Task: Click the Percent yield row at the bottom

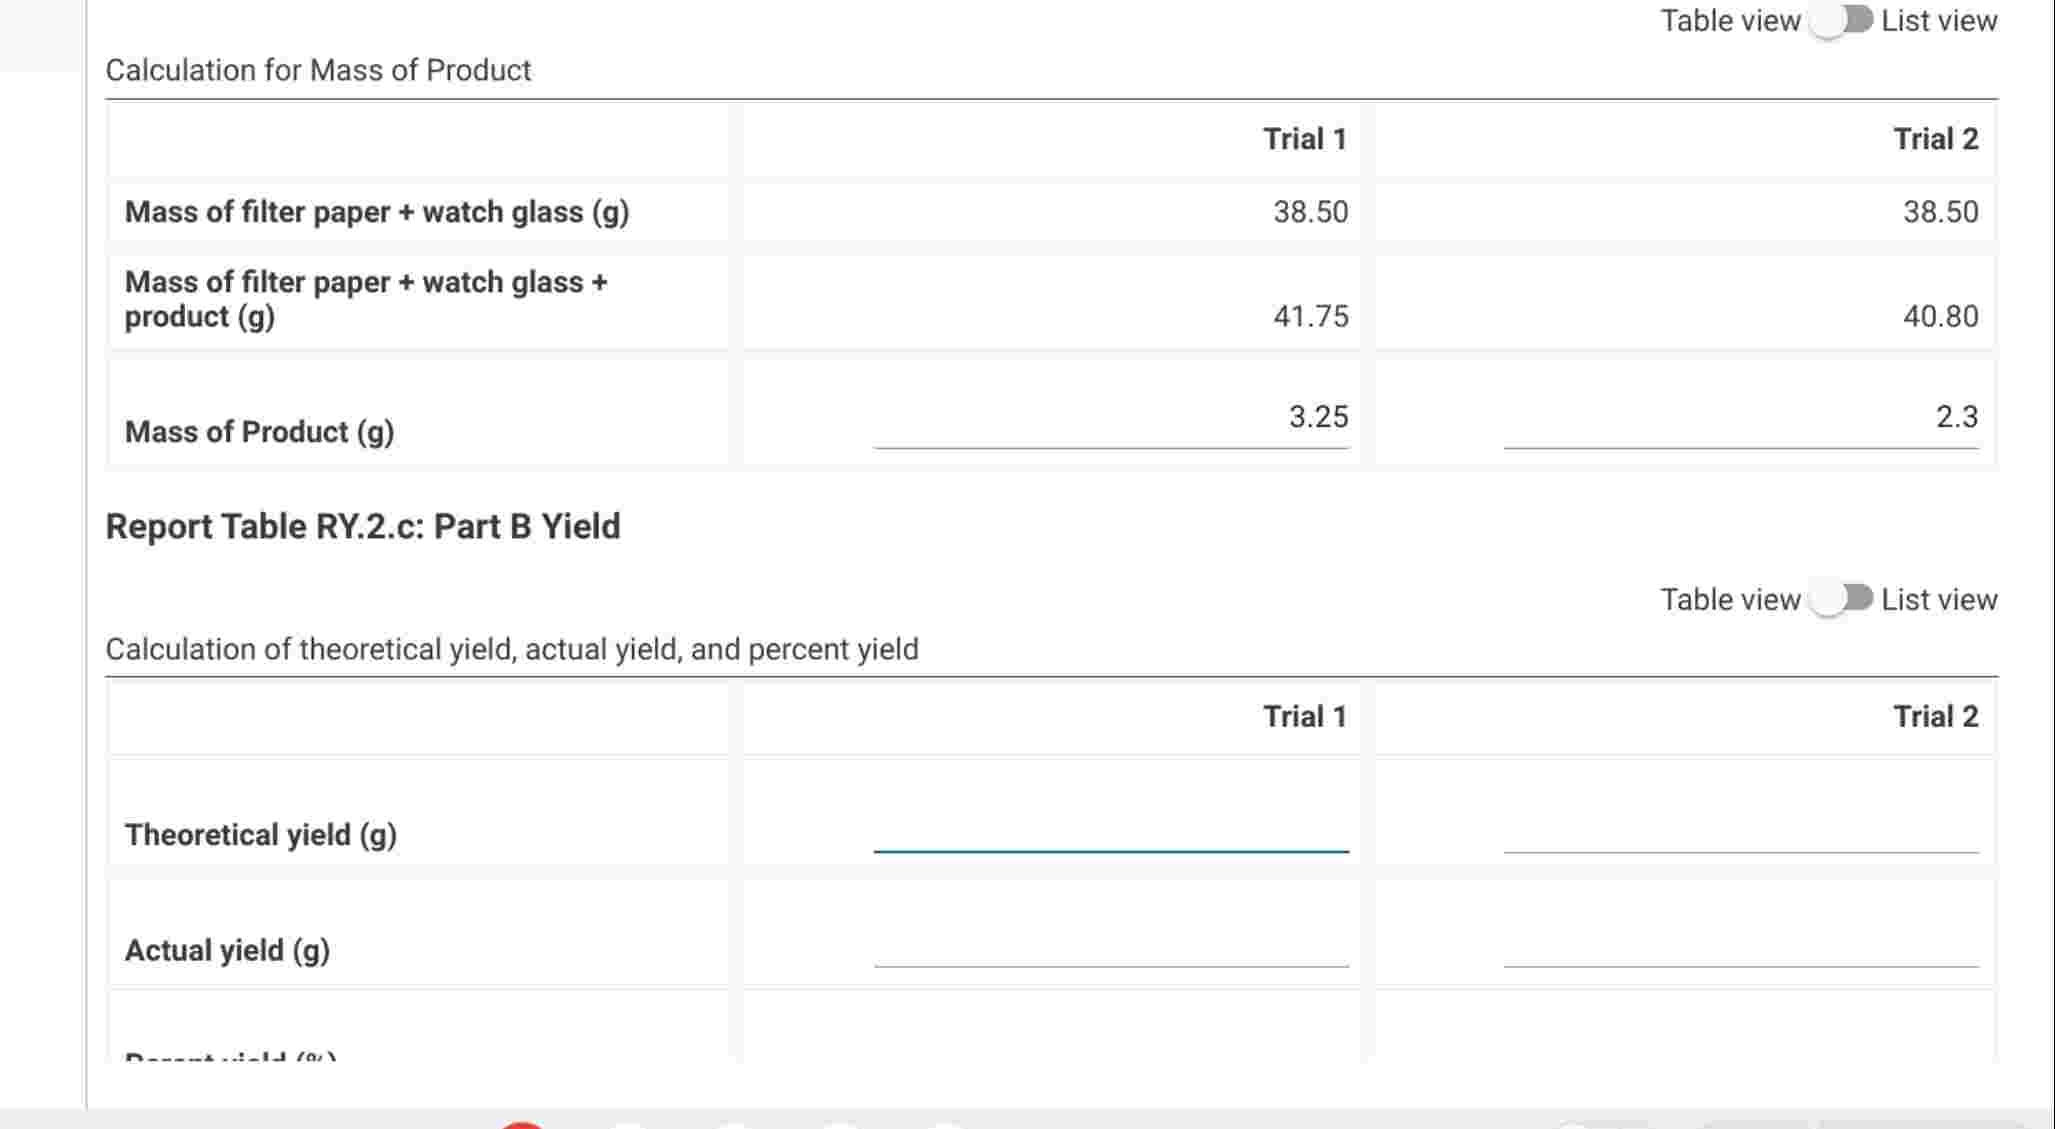Action: point(230,1055)
